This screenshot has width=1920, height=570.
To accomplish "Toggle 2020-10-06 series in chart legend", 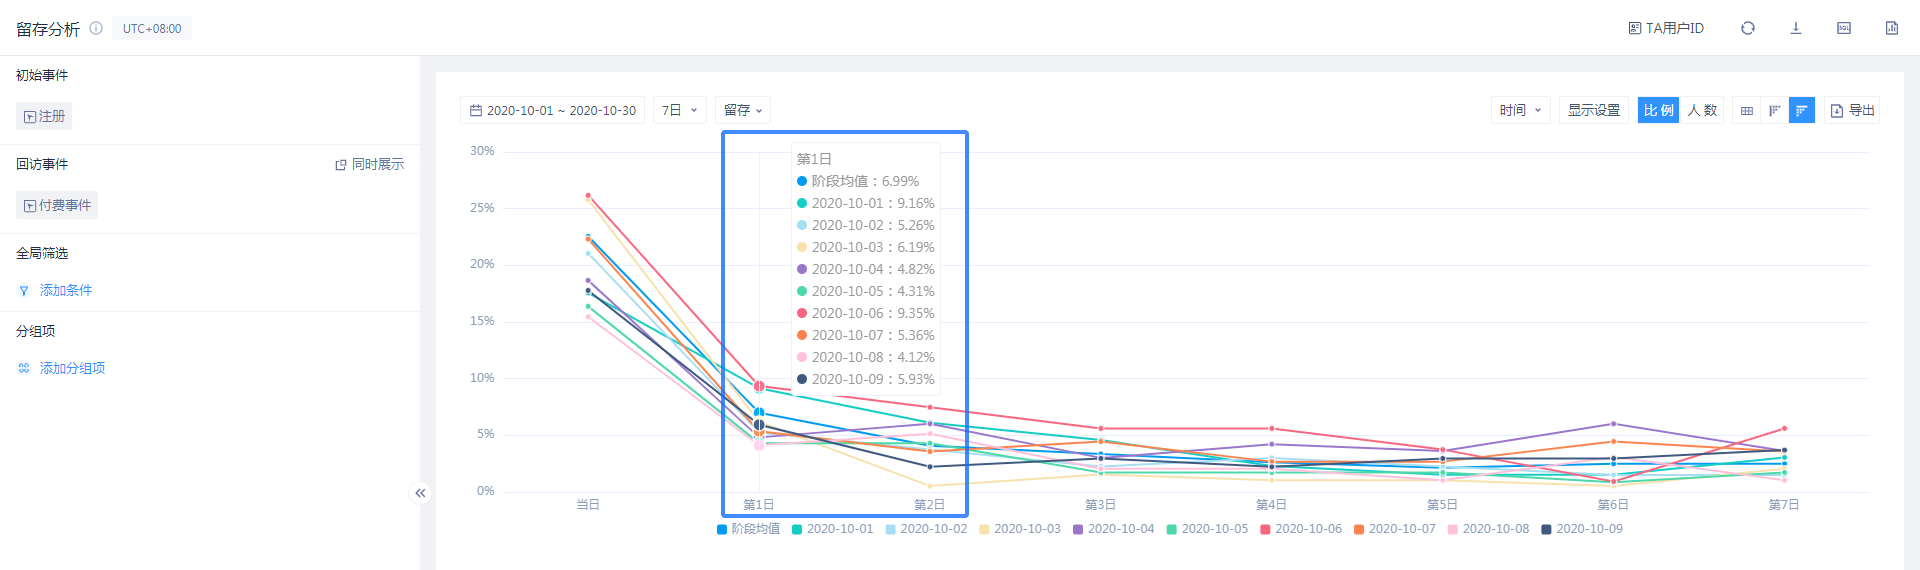I will [1300, 529].
